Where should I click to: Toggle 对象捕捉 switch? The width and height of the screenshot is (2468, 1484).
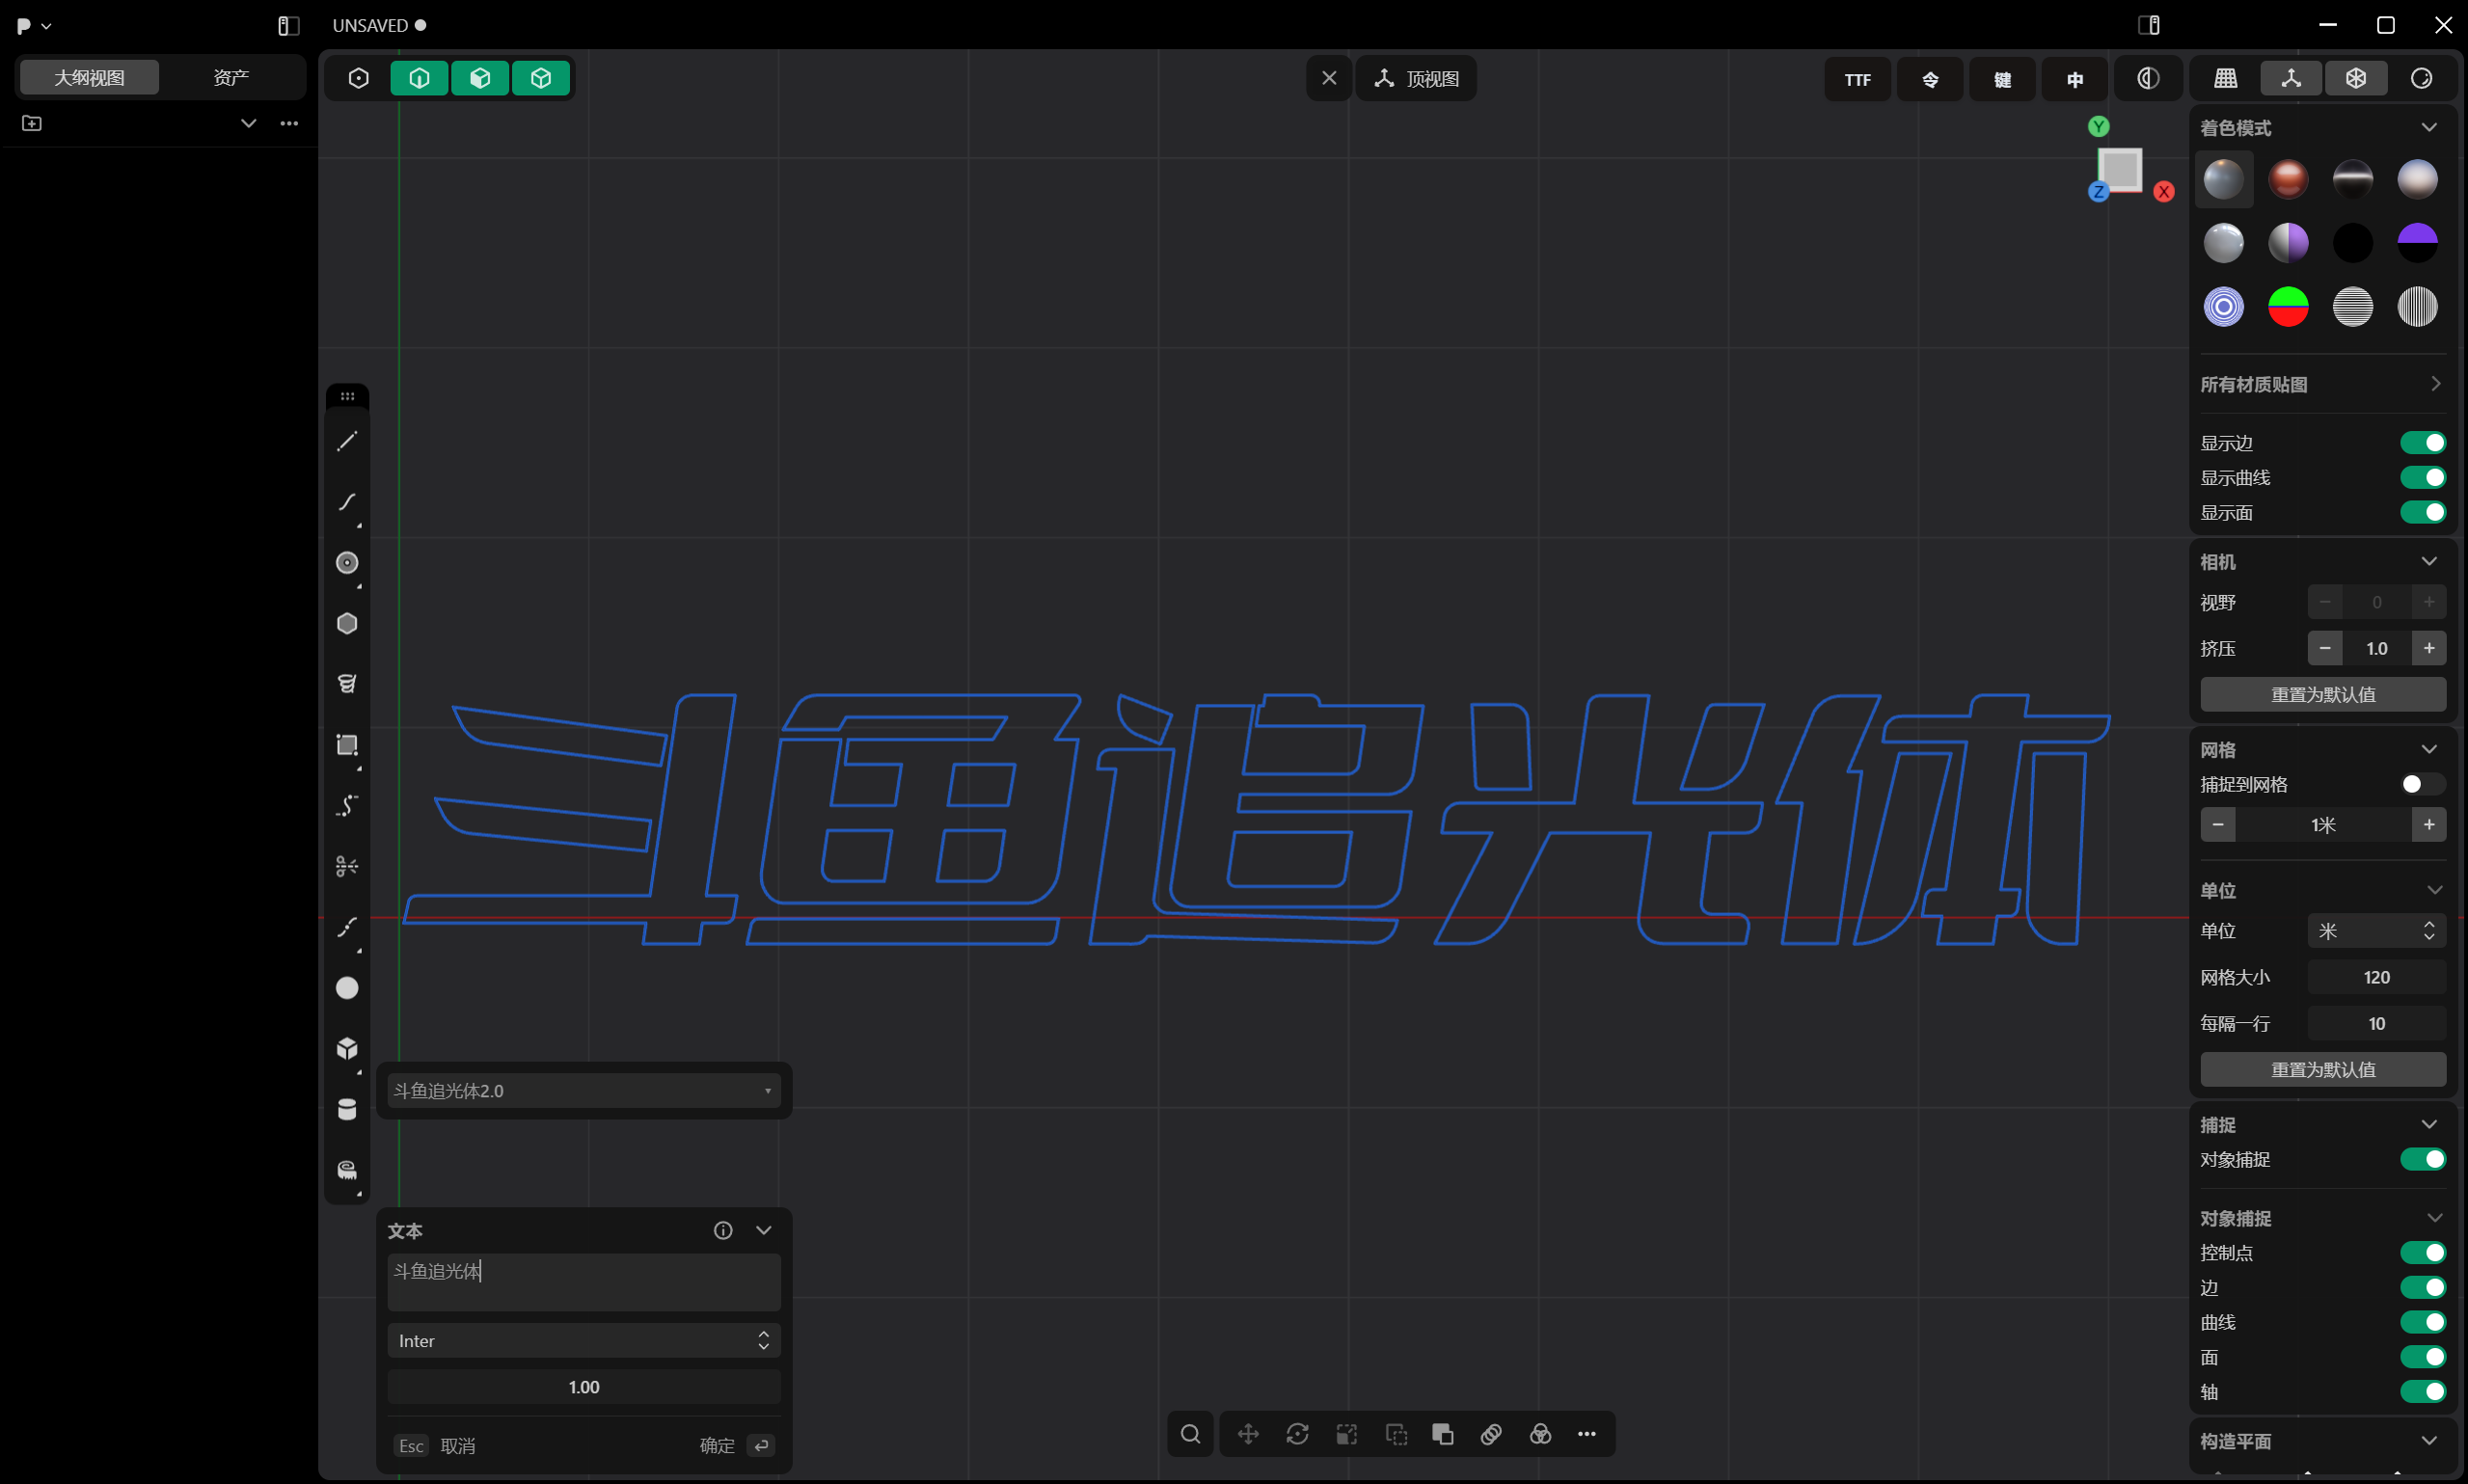[2422, 1159]
